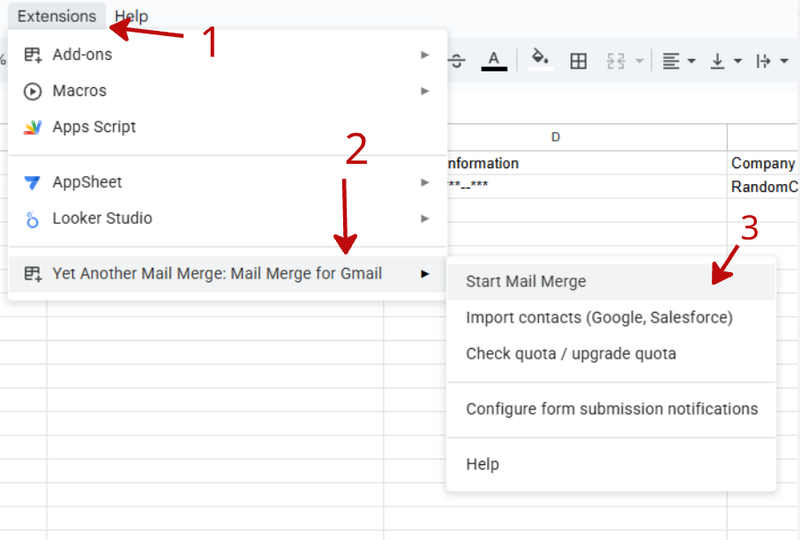This screenshot has width=800, height=540.
Task: Open the AppSheet submenu entry
Action: coord(228,182)
